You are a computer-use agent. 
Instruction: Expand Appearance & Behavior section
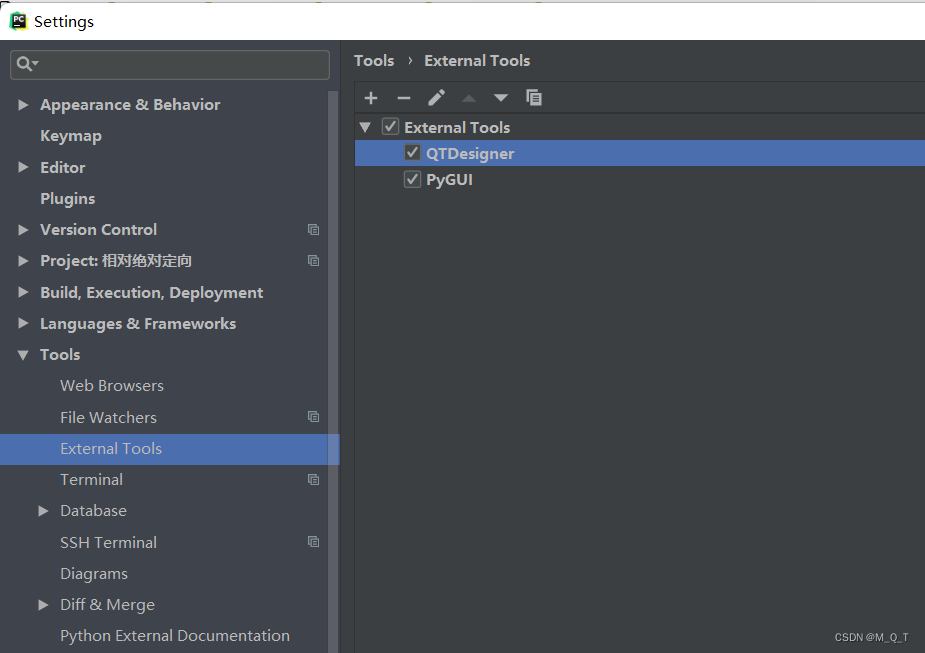coord(23,105)
